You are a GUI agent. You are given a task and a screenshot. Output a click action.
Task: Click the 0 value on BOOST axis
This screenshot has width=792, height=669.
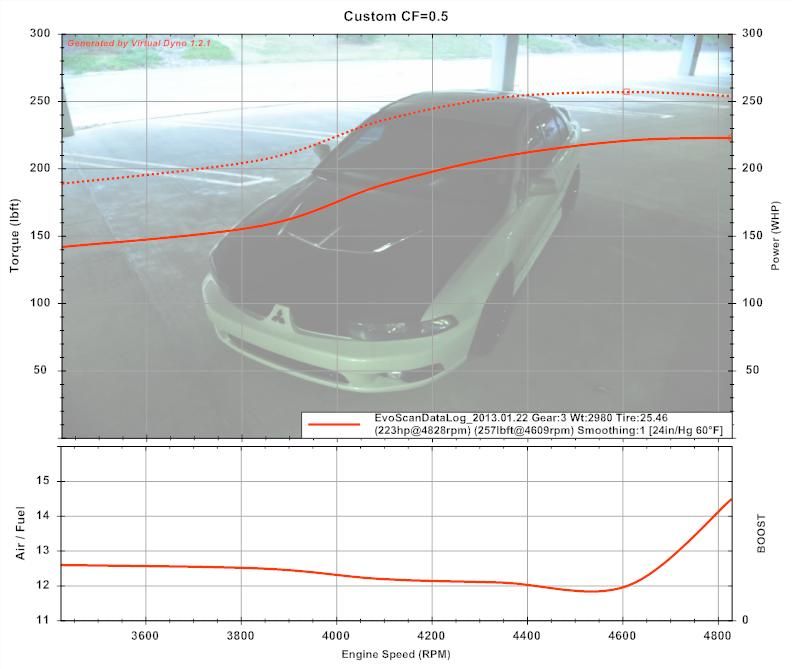click(745, 620)
